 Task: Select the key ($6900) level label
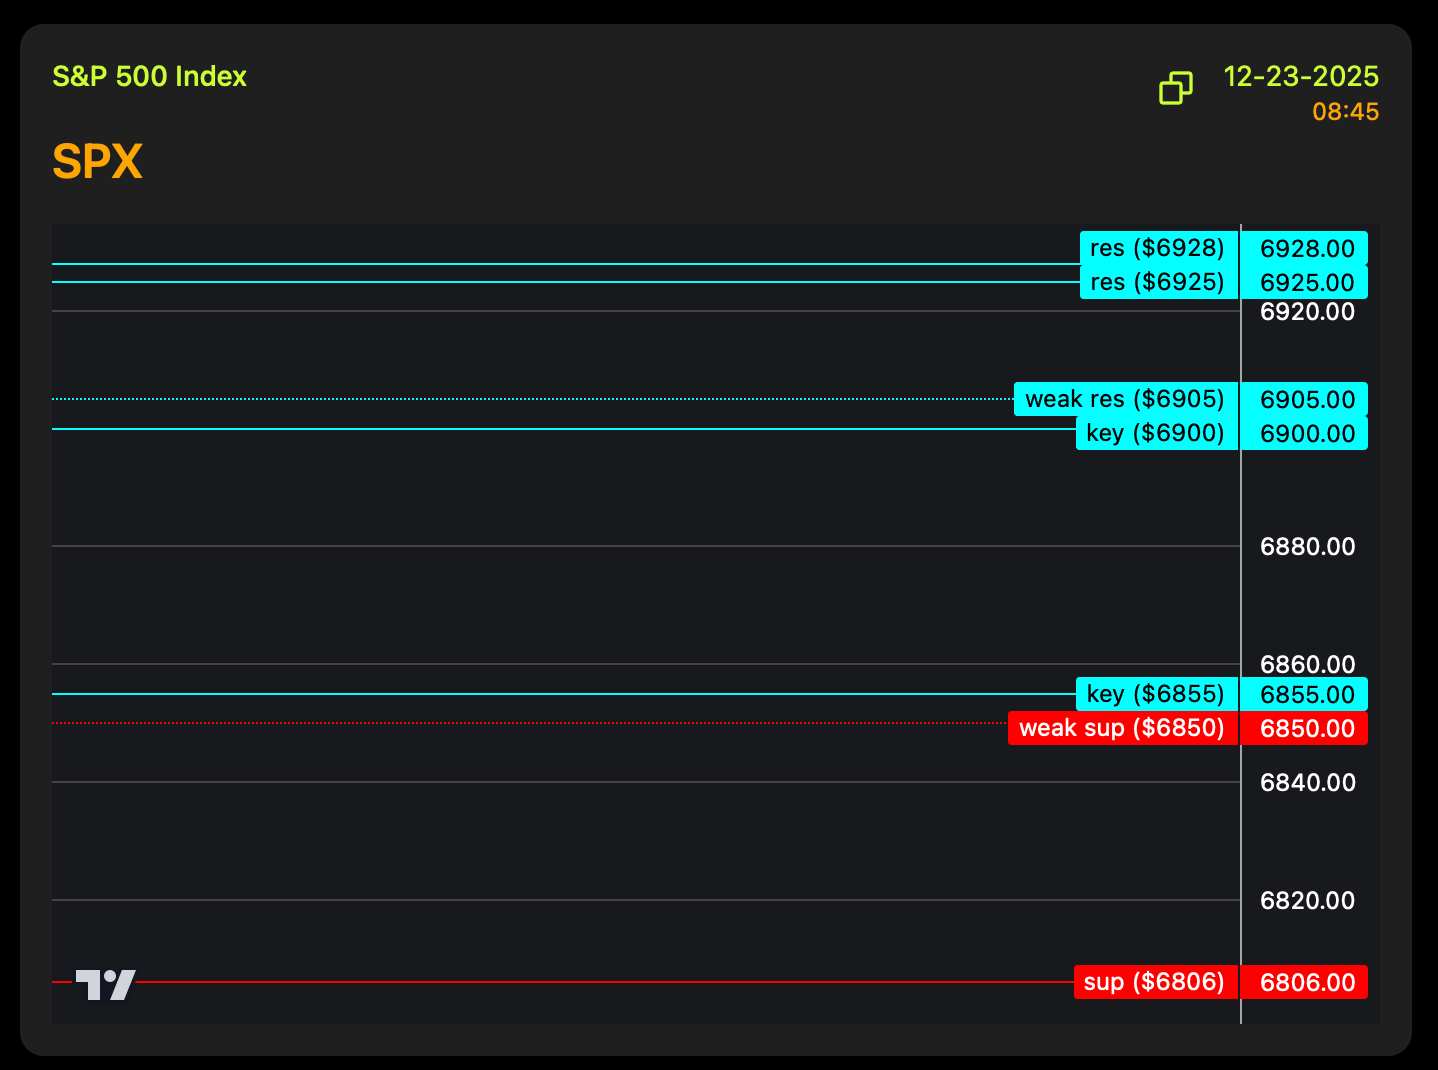tap(1155, 433)
